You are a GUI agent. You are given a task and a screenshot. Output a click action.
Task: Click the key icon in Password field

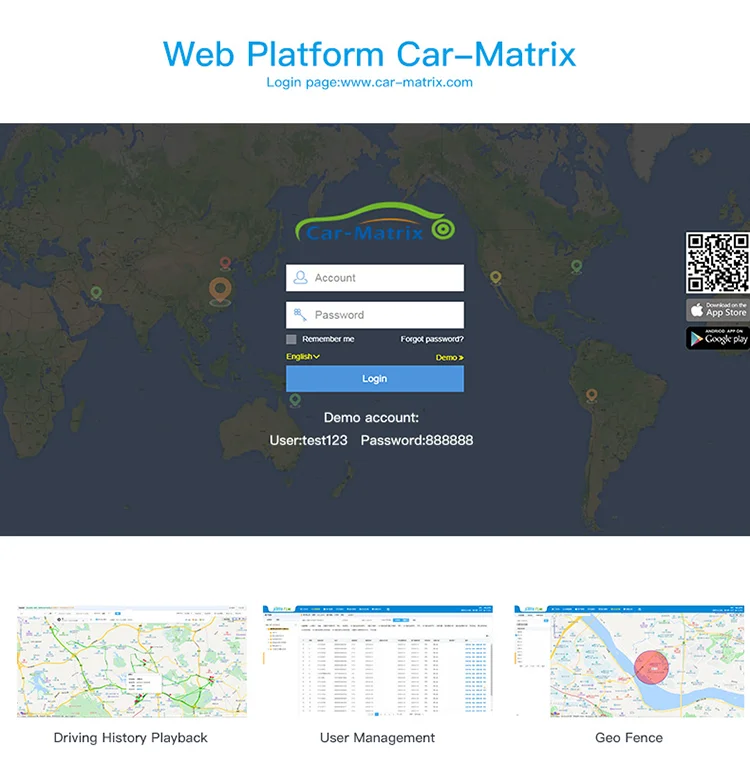click(x=300, y=315)
